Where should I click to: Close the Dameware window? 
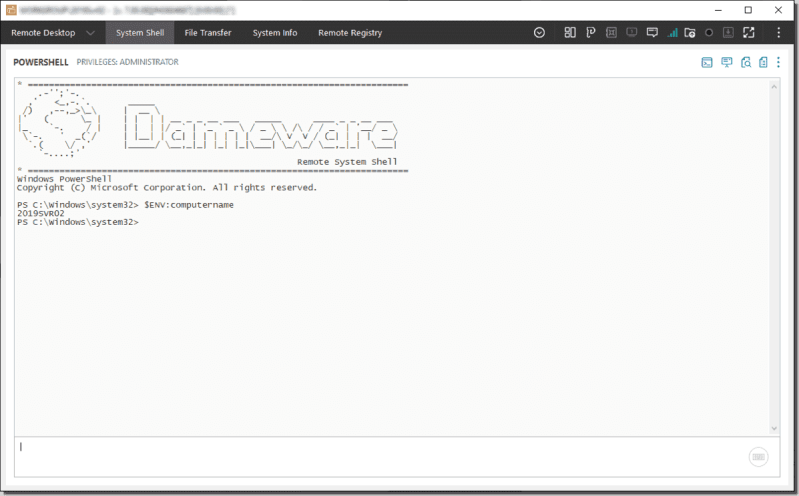778,10
